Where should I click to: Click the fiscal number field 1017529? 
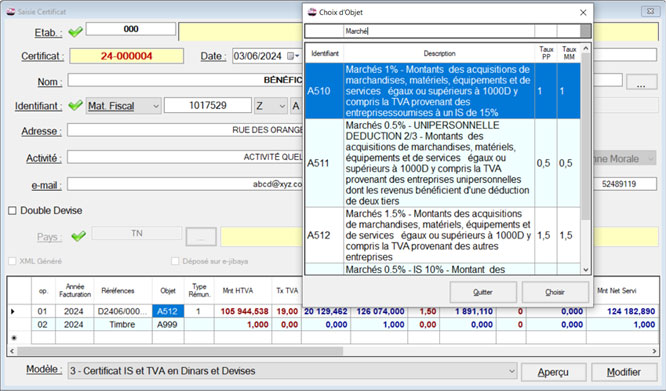[208, 105]
